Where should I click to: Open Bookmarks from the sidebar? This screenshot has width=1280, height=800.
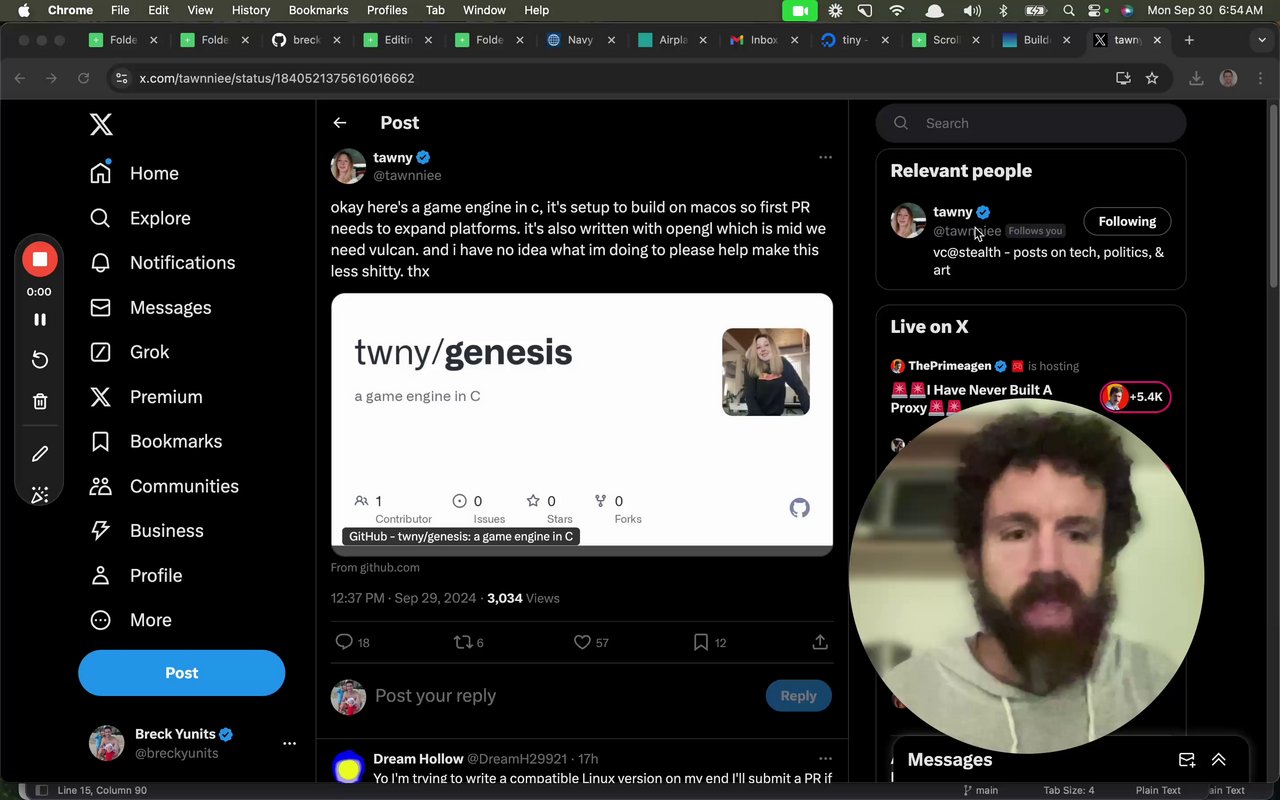click(x=156, y=441)
